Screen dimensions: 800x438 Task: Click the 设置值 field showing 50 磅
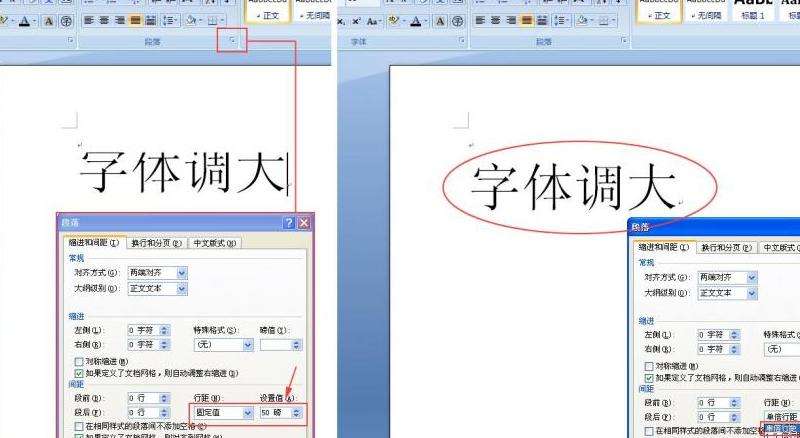tap(275, 412)
